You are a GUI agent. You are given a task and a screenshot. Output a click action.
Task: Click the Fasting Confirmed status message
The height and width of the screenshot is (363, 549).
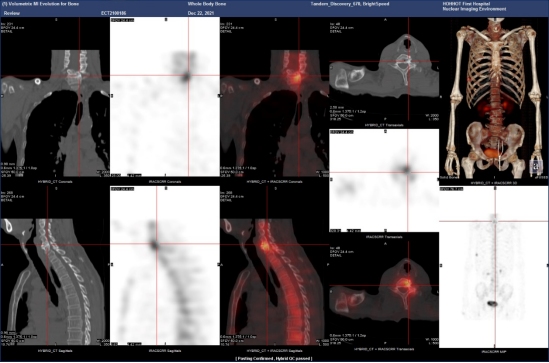(x=274, y=358)
